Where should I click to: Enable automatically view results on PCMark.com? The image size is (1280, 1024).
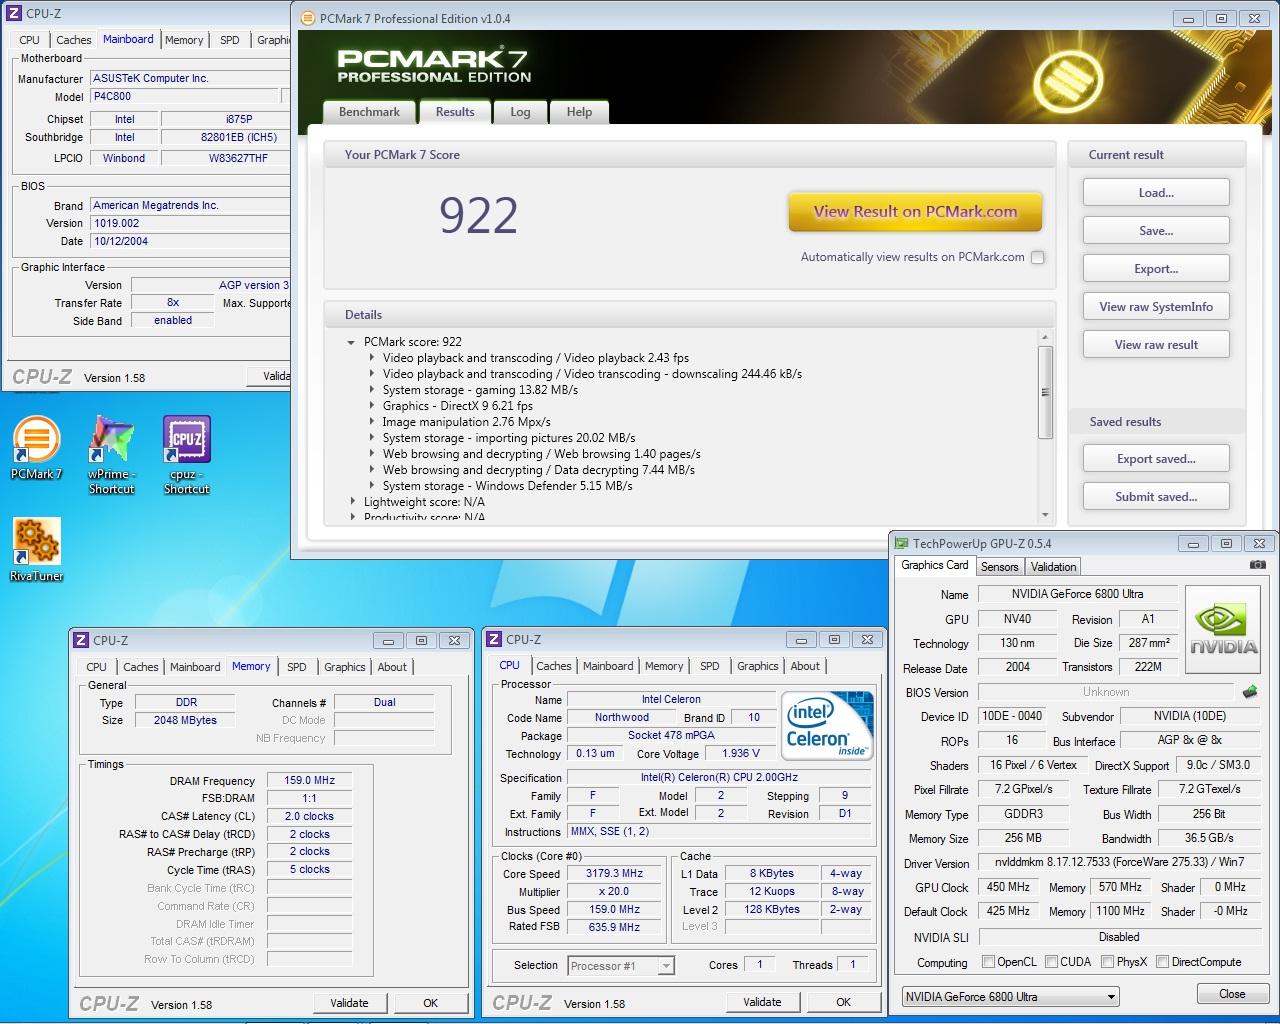[1038, 257]
